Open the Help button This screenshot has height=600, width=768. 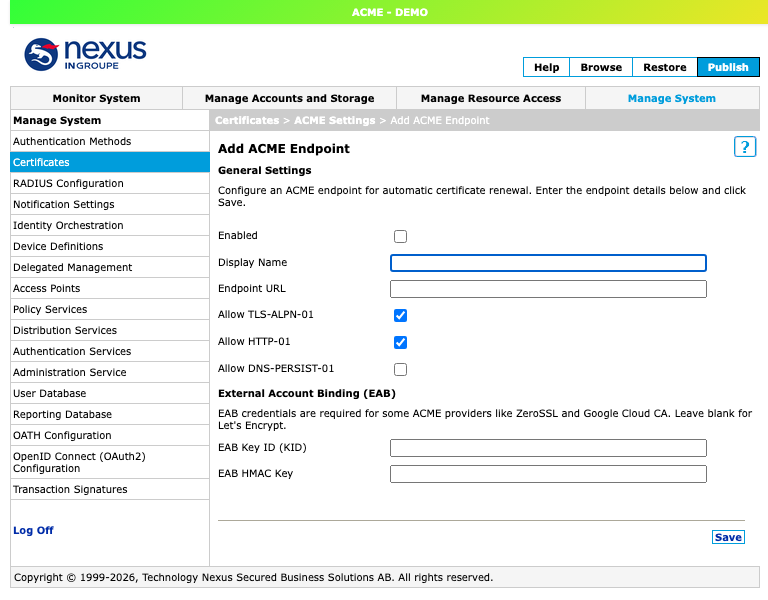pos(546,67)
